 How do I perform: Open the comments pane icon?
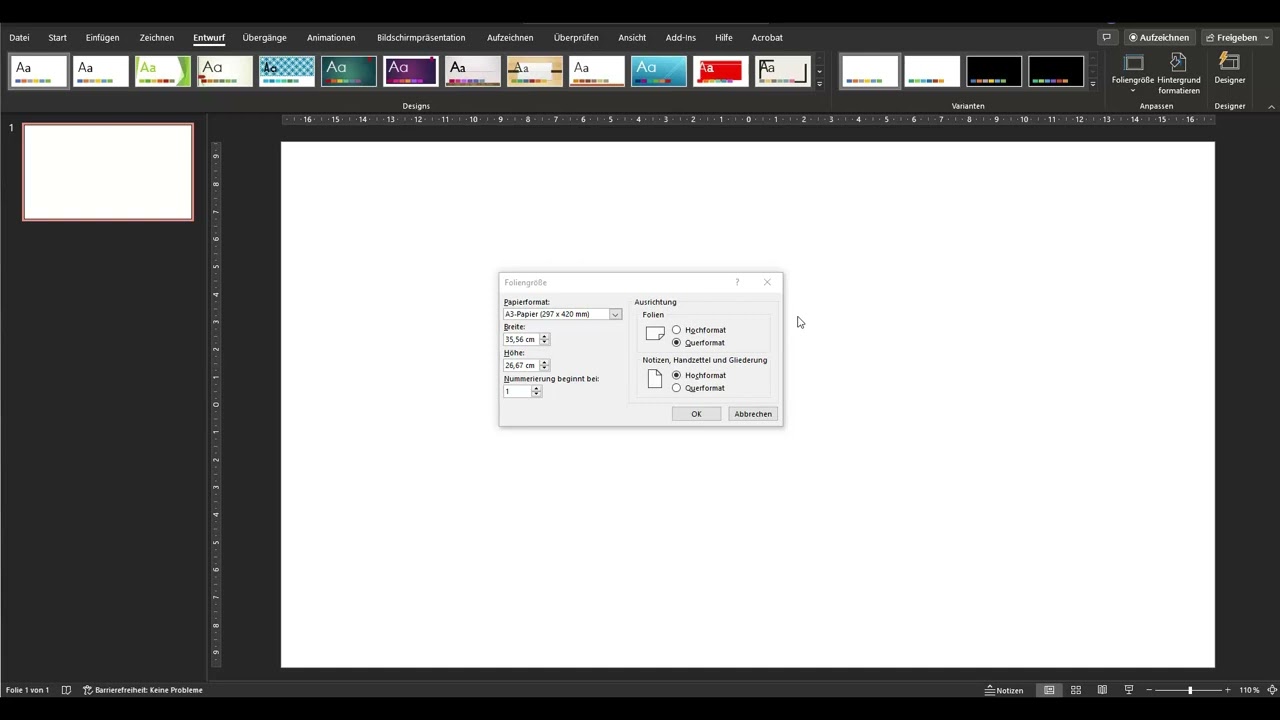[x=1106, y=37]
